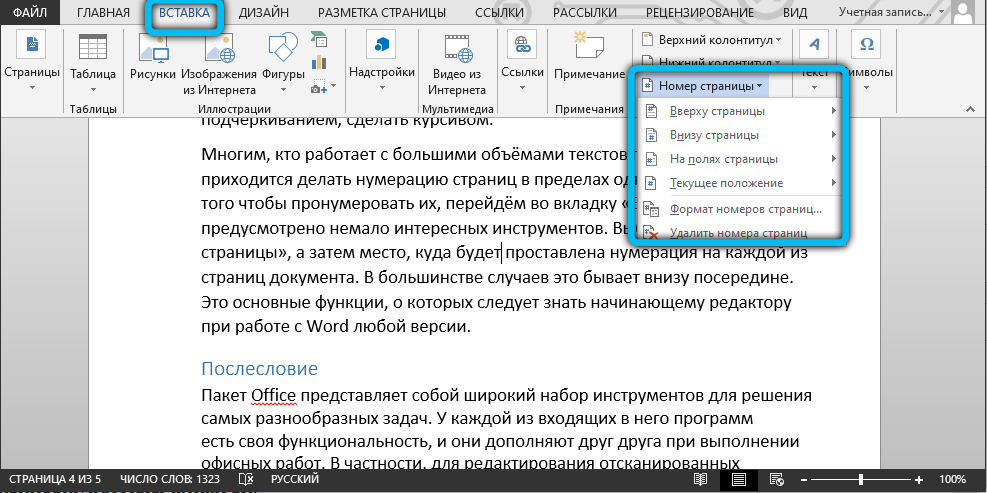Insert pictures via Рисунки icon
987x493 pixels.
pos(153,47)
